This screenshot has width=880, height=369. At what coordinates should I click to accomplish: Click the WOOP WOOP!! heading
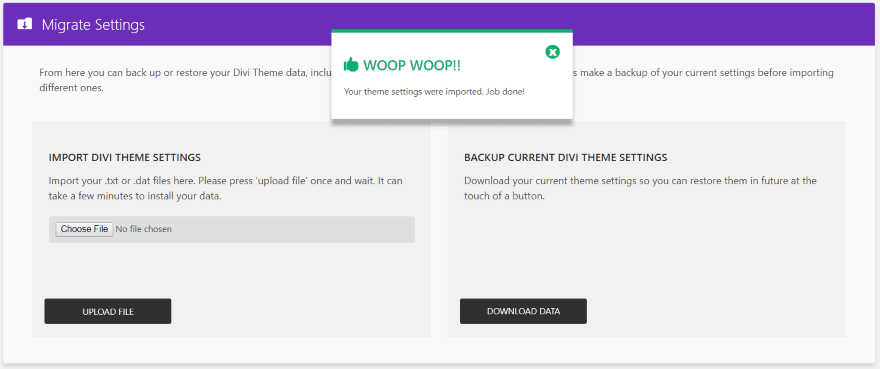412,65
